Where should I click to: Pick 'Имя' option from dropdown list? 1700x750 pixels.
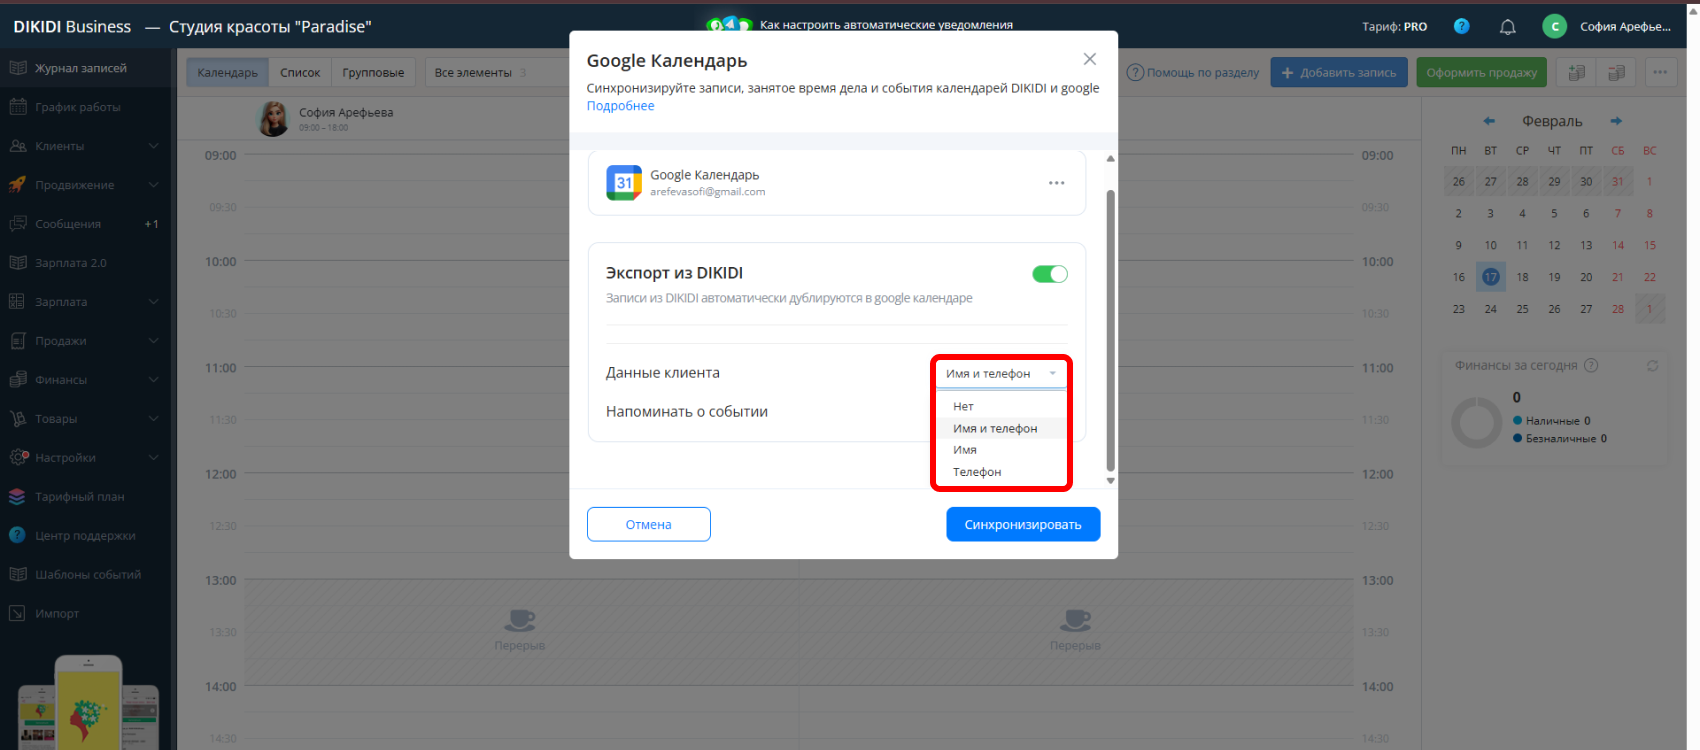[x=965, y=450]
